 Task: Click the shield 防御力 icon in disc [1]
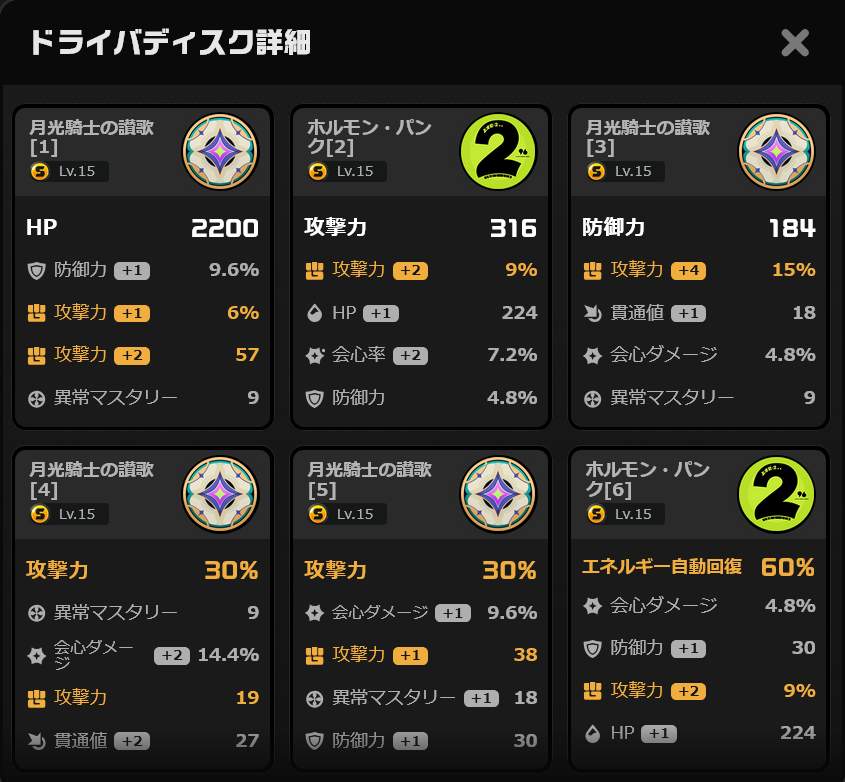[37, 270]
